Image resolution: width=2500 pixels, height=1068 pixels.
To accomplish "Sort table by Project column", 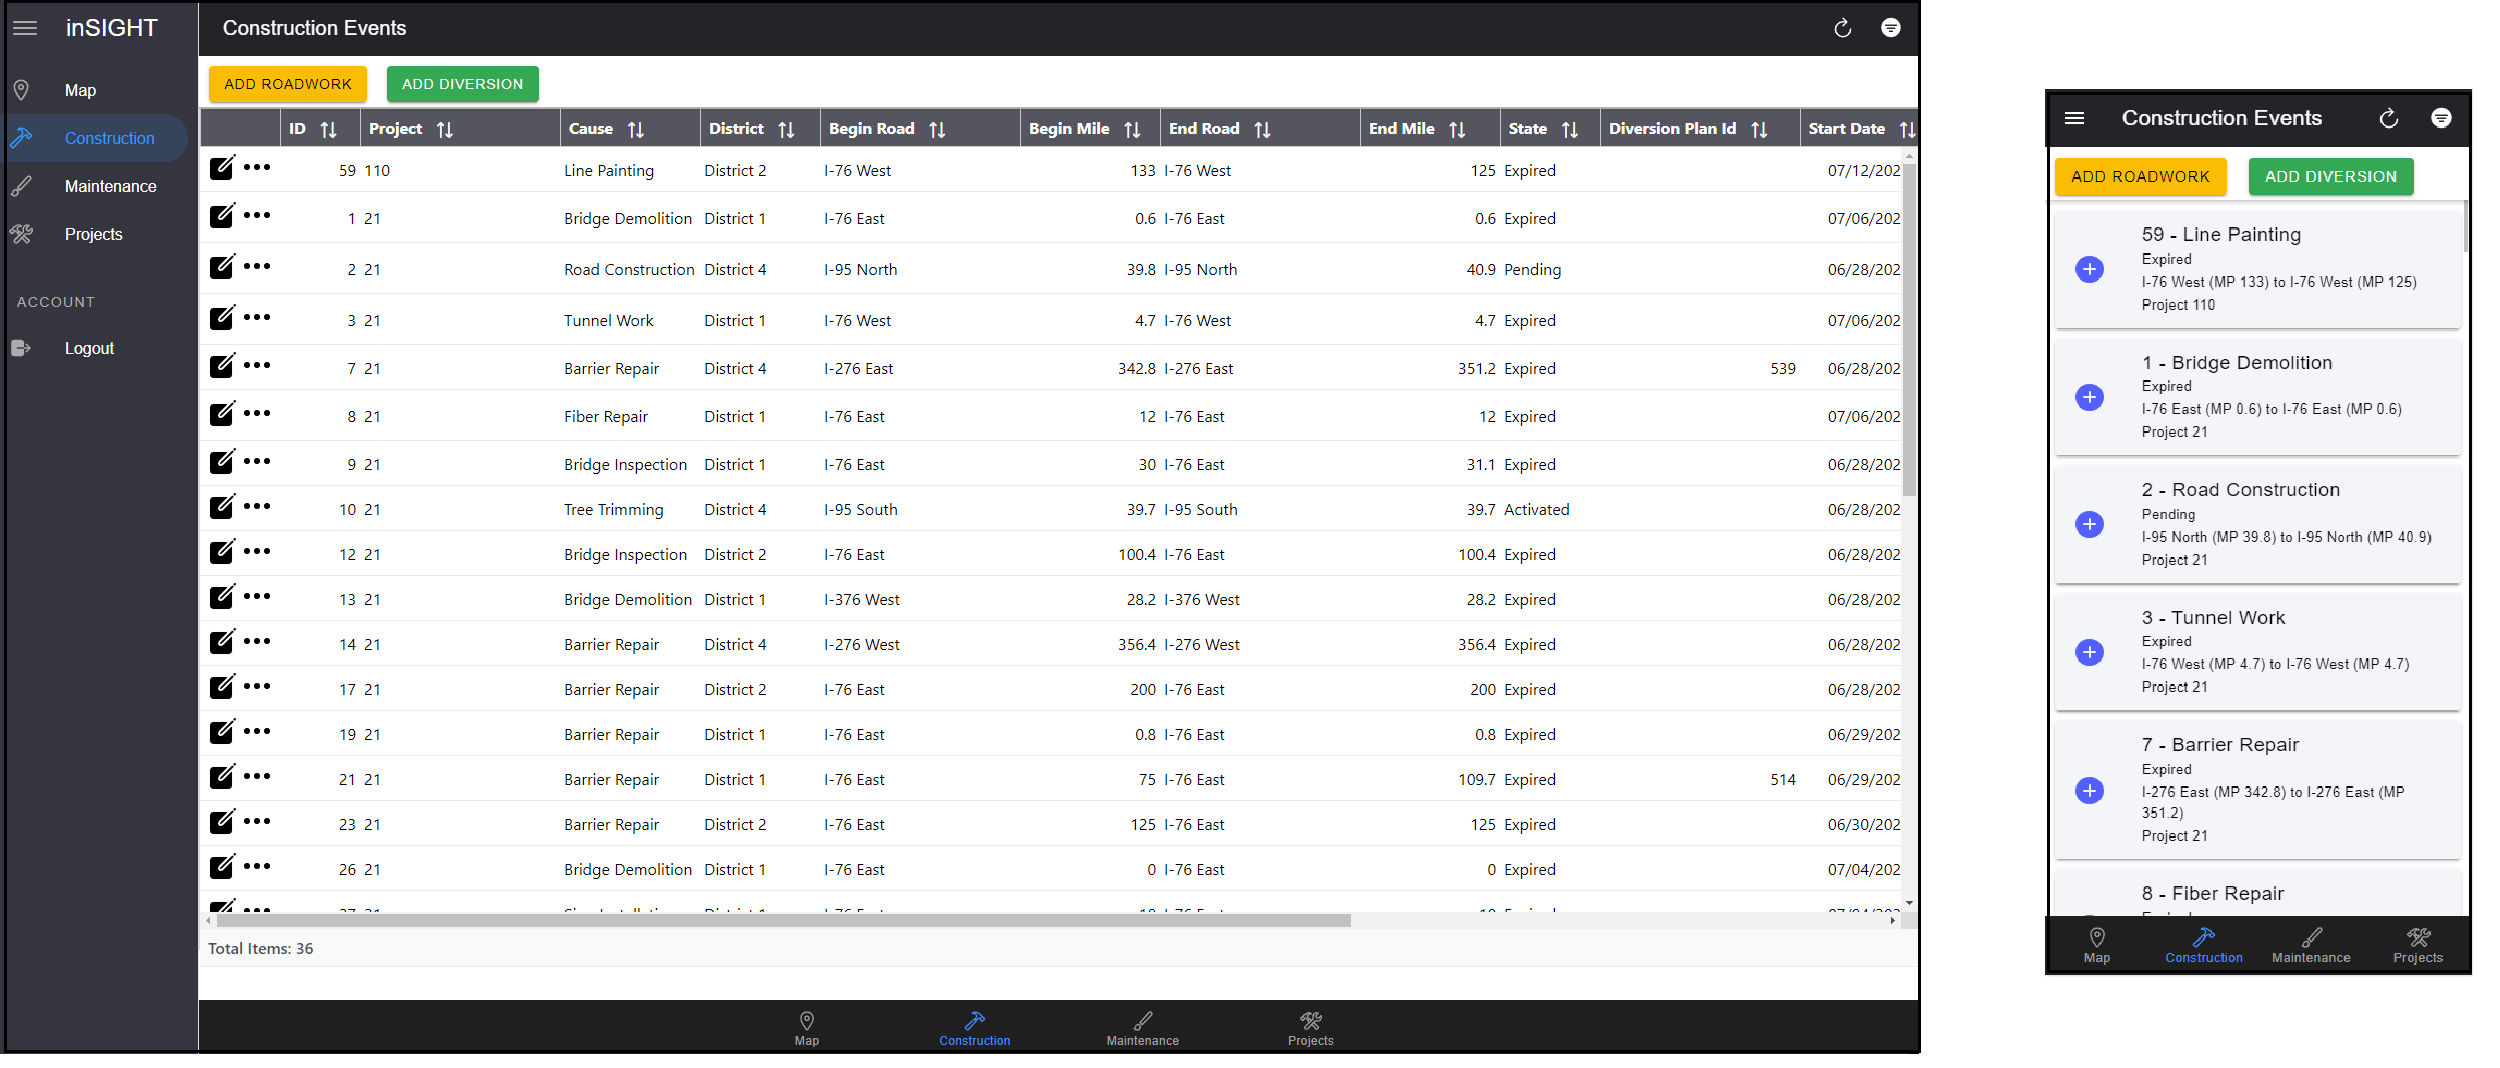I will point(445,129).
